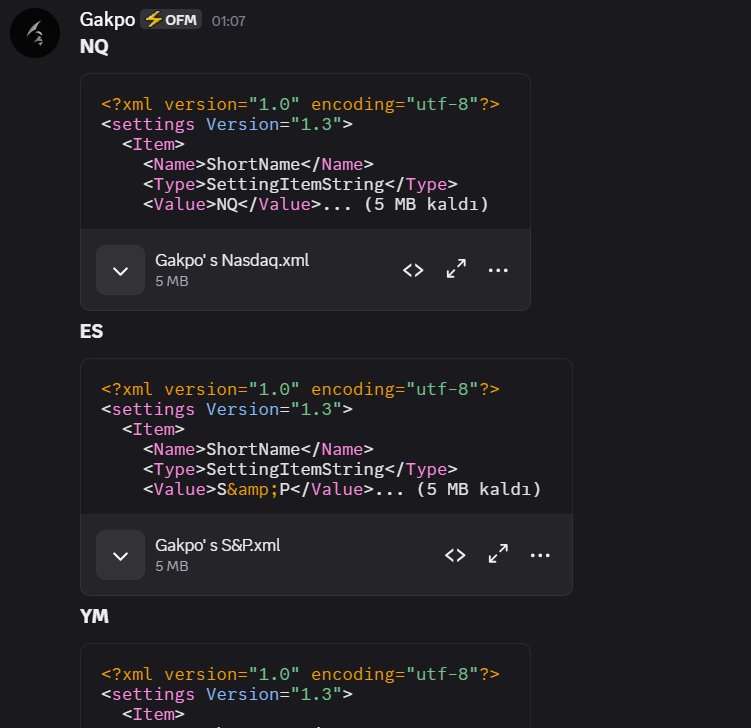Viewport: 751px width, 728px height.
Task: Click the S&amp;P value line in code
Action: pyautogui.click(x=342, y=489)
